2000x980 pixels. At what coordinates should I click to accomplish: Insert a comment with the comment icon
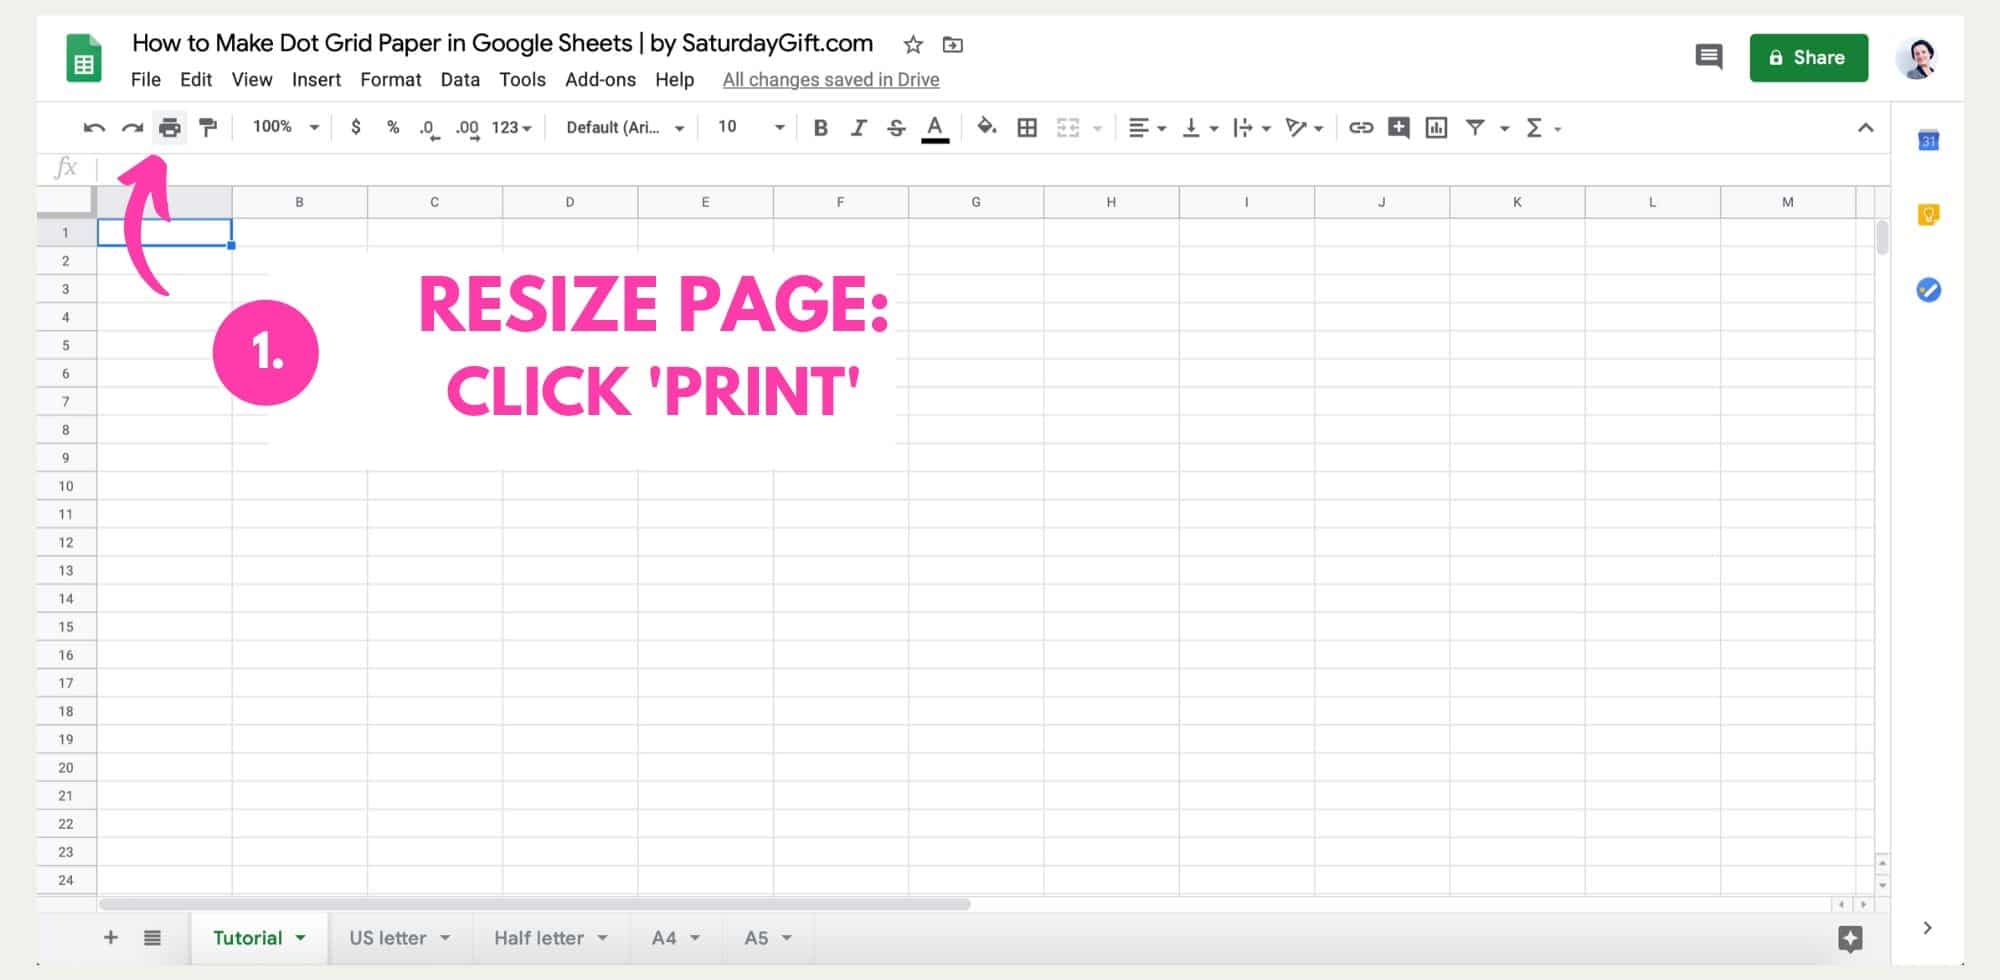pyautogui.click(x=1398, y=128)
